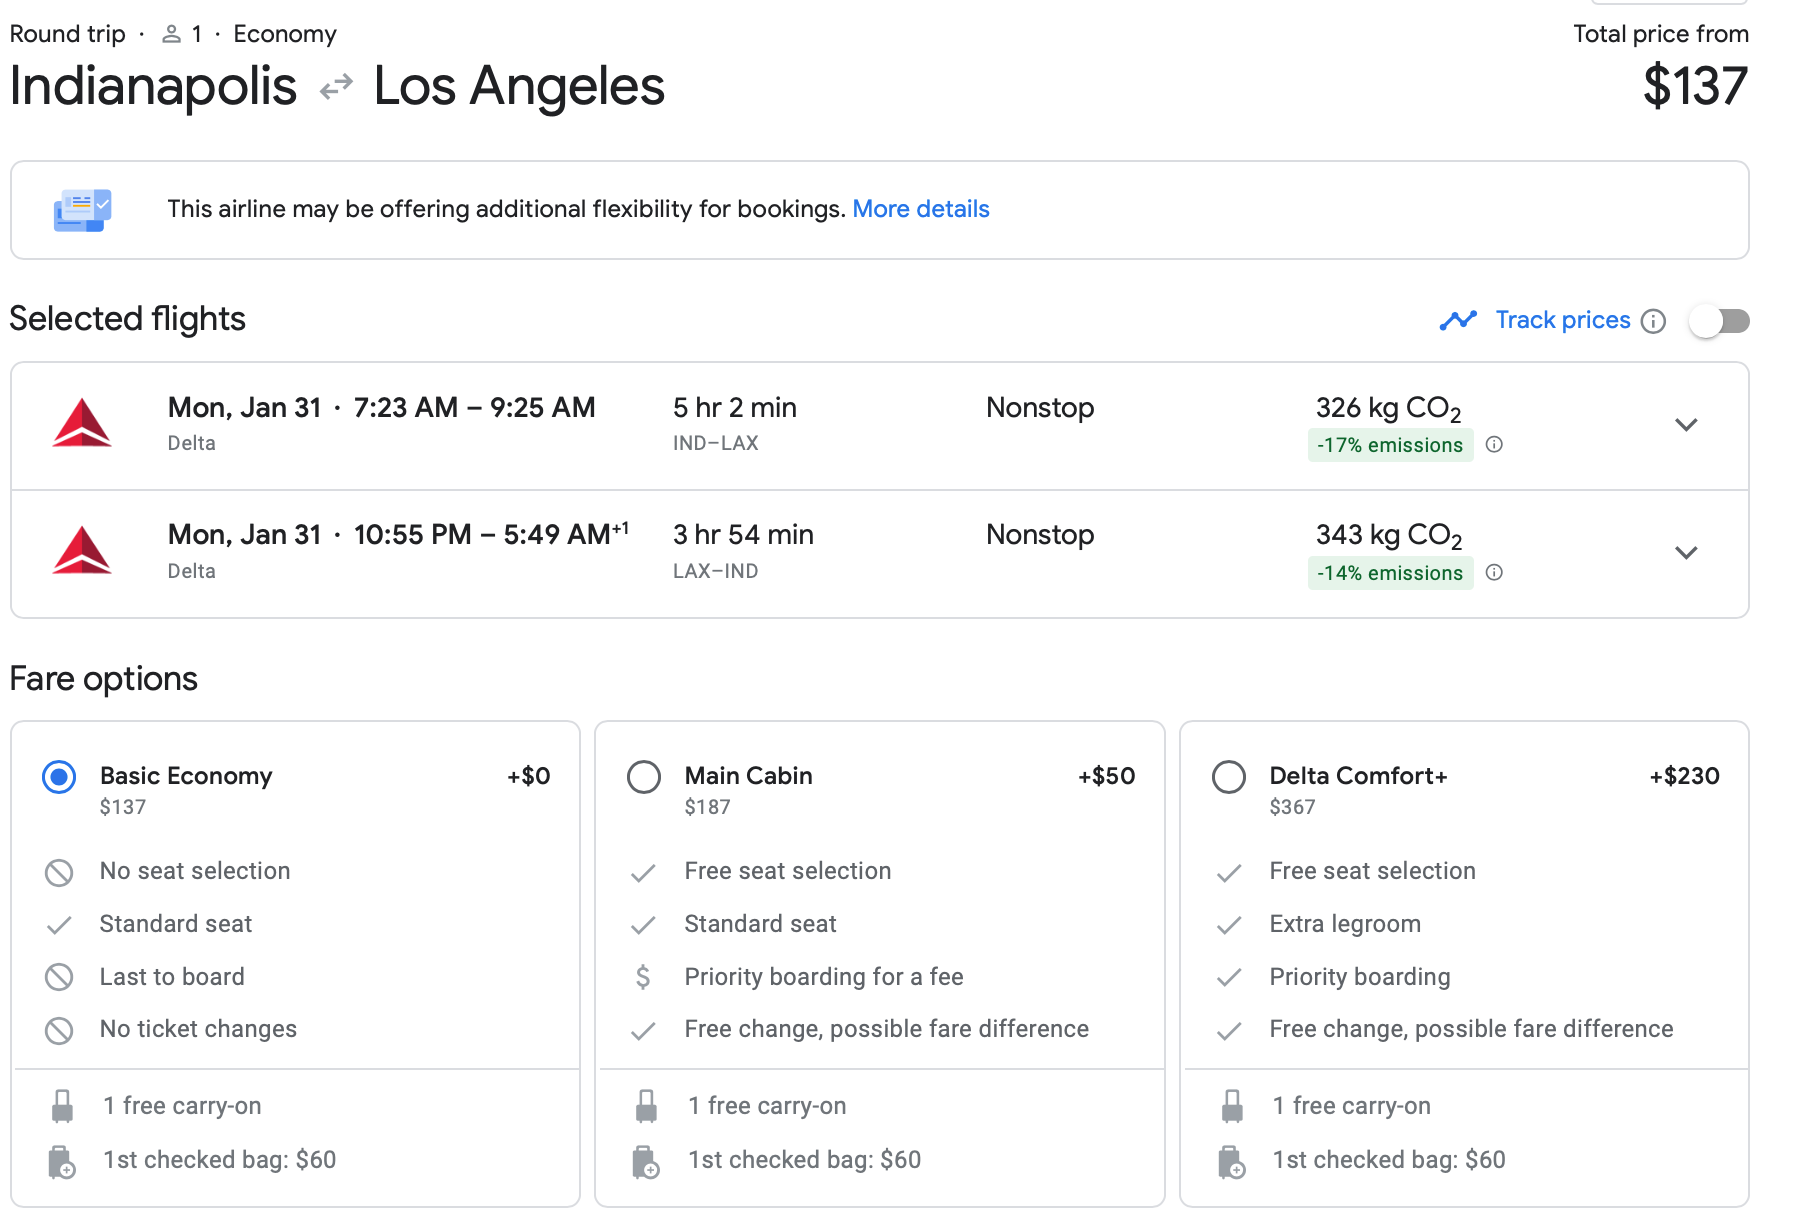Expand the 7:23 AM departing flight details
1820x1226 pixels.
(x=1686, y=425)
